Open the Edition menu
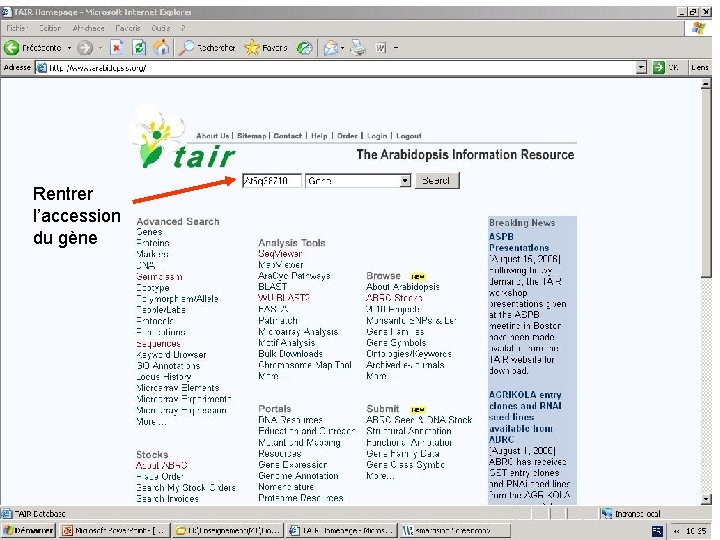 click(50, 28)
